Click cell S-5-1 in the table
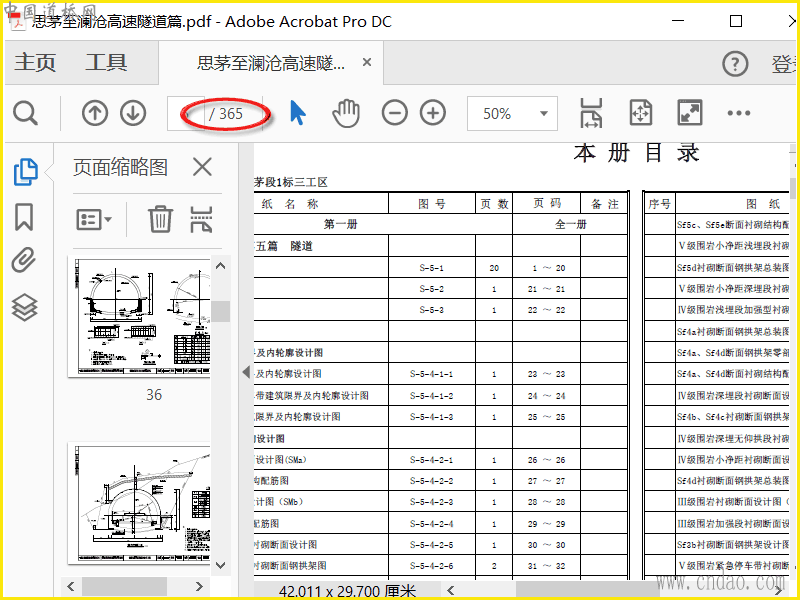 [432, 268]
